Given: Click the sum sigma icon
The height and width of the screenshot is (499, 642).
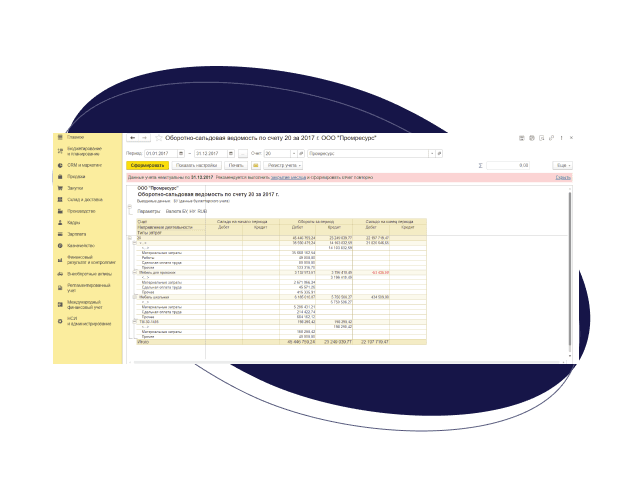Looking at the screenshot, I should point(481,164).
